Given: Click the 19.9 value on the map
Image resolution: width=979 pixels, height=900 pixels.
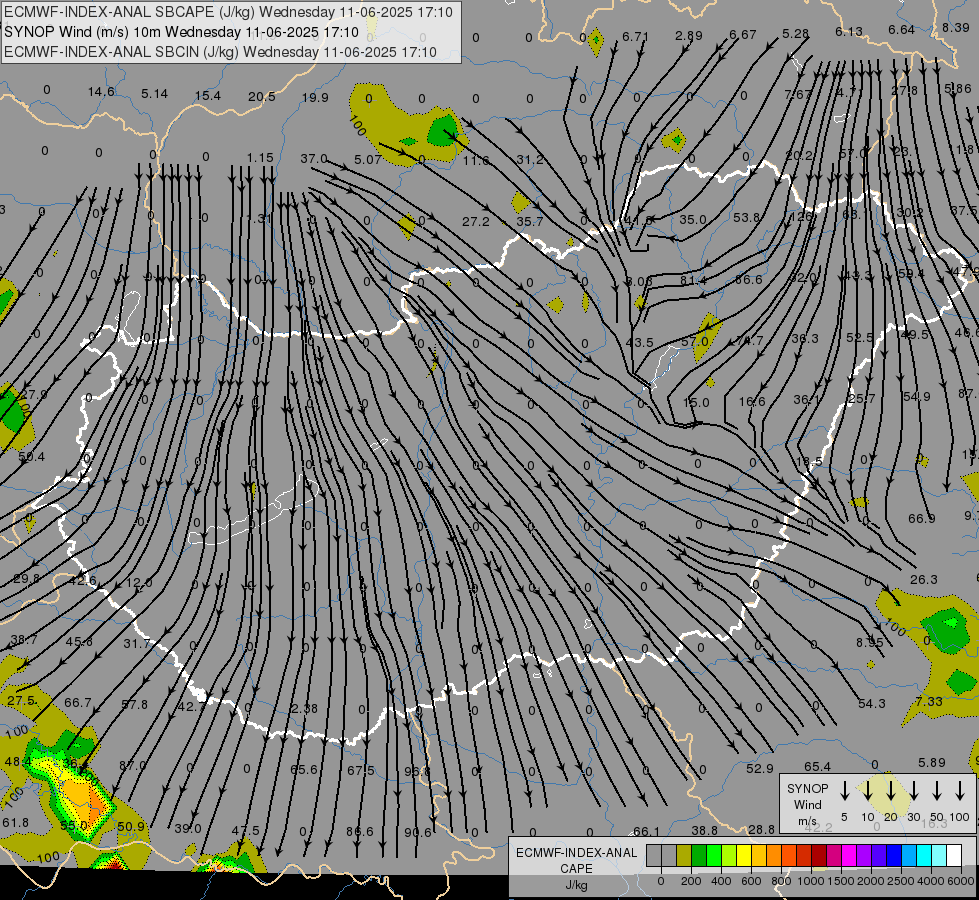Looking at the screenshot, I should point(315,97).
